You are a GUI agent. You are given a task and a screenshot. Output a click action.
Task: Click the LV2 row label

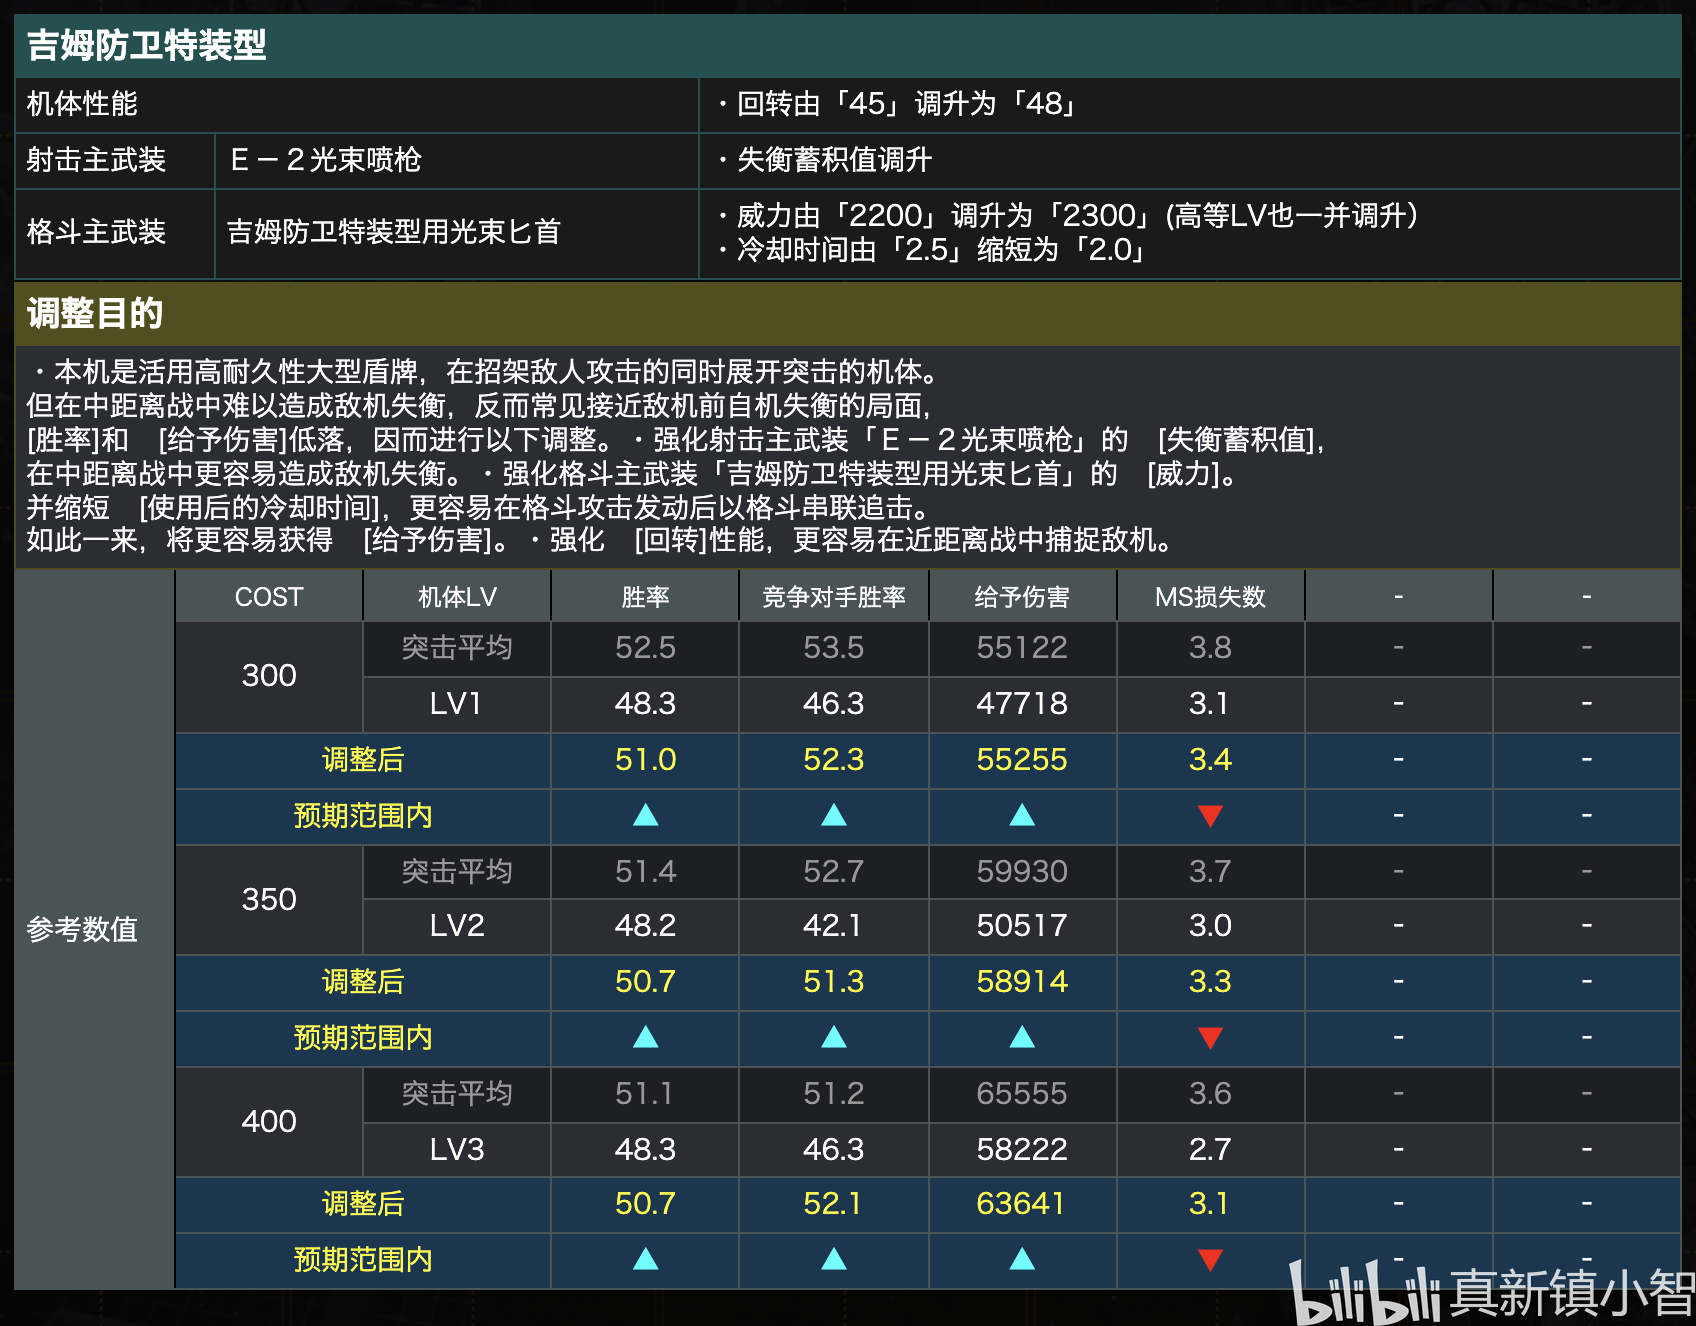pos(457,925)
